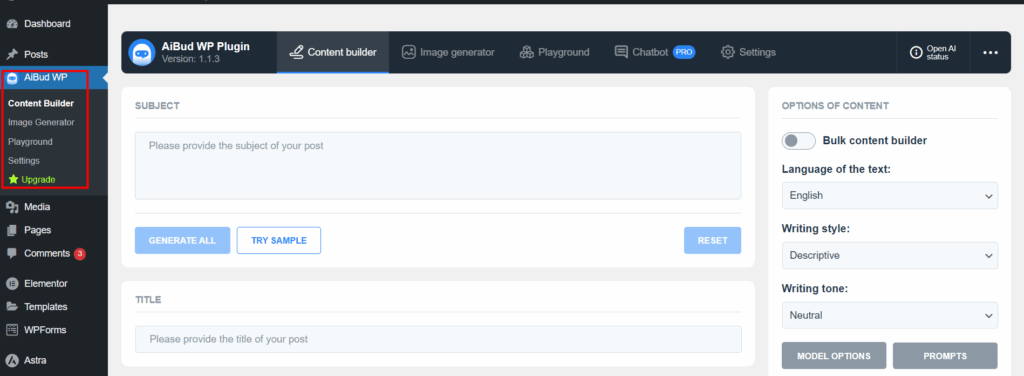Open the three-dots more options menu

pos(991,53)
